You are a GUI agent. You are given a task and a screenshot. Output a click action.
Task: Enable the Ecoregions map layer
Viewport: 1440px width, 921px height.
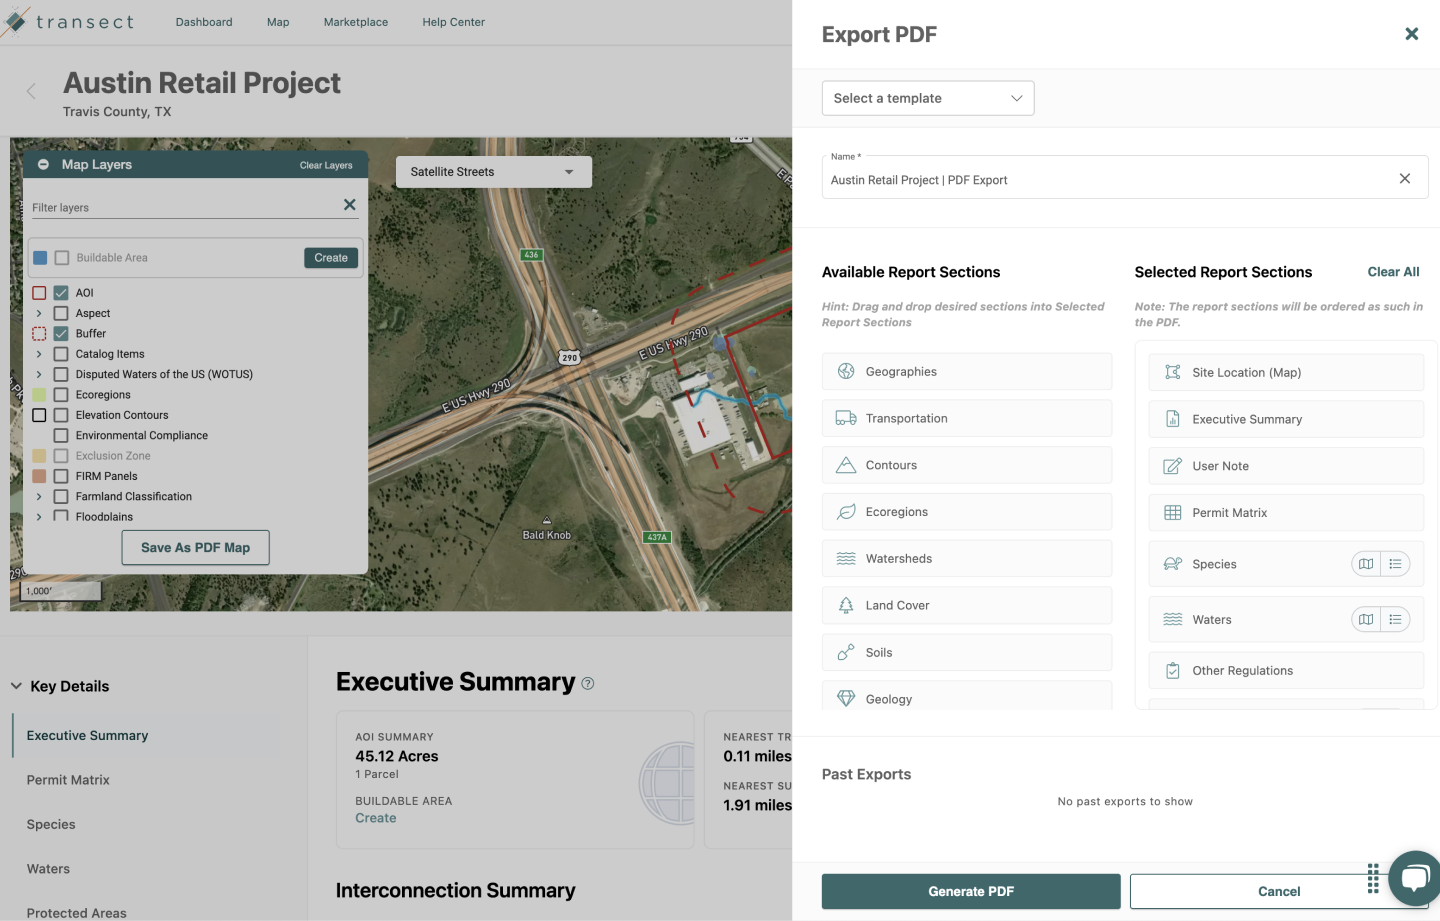pos(62,394)
